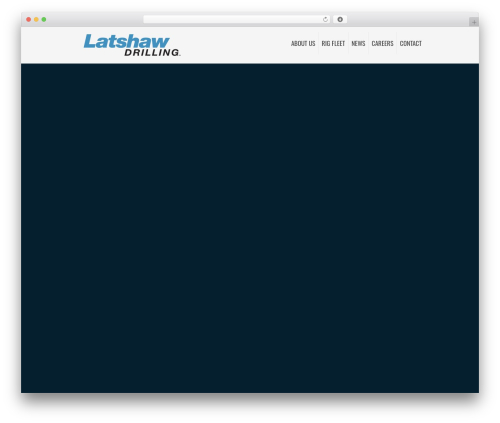
Task: Open the About Us menu item
Action: coord(303,43)
